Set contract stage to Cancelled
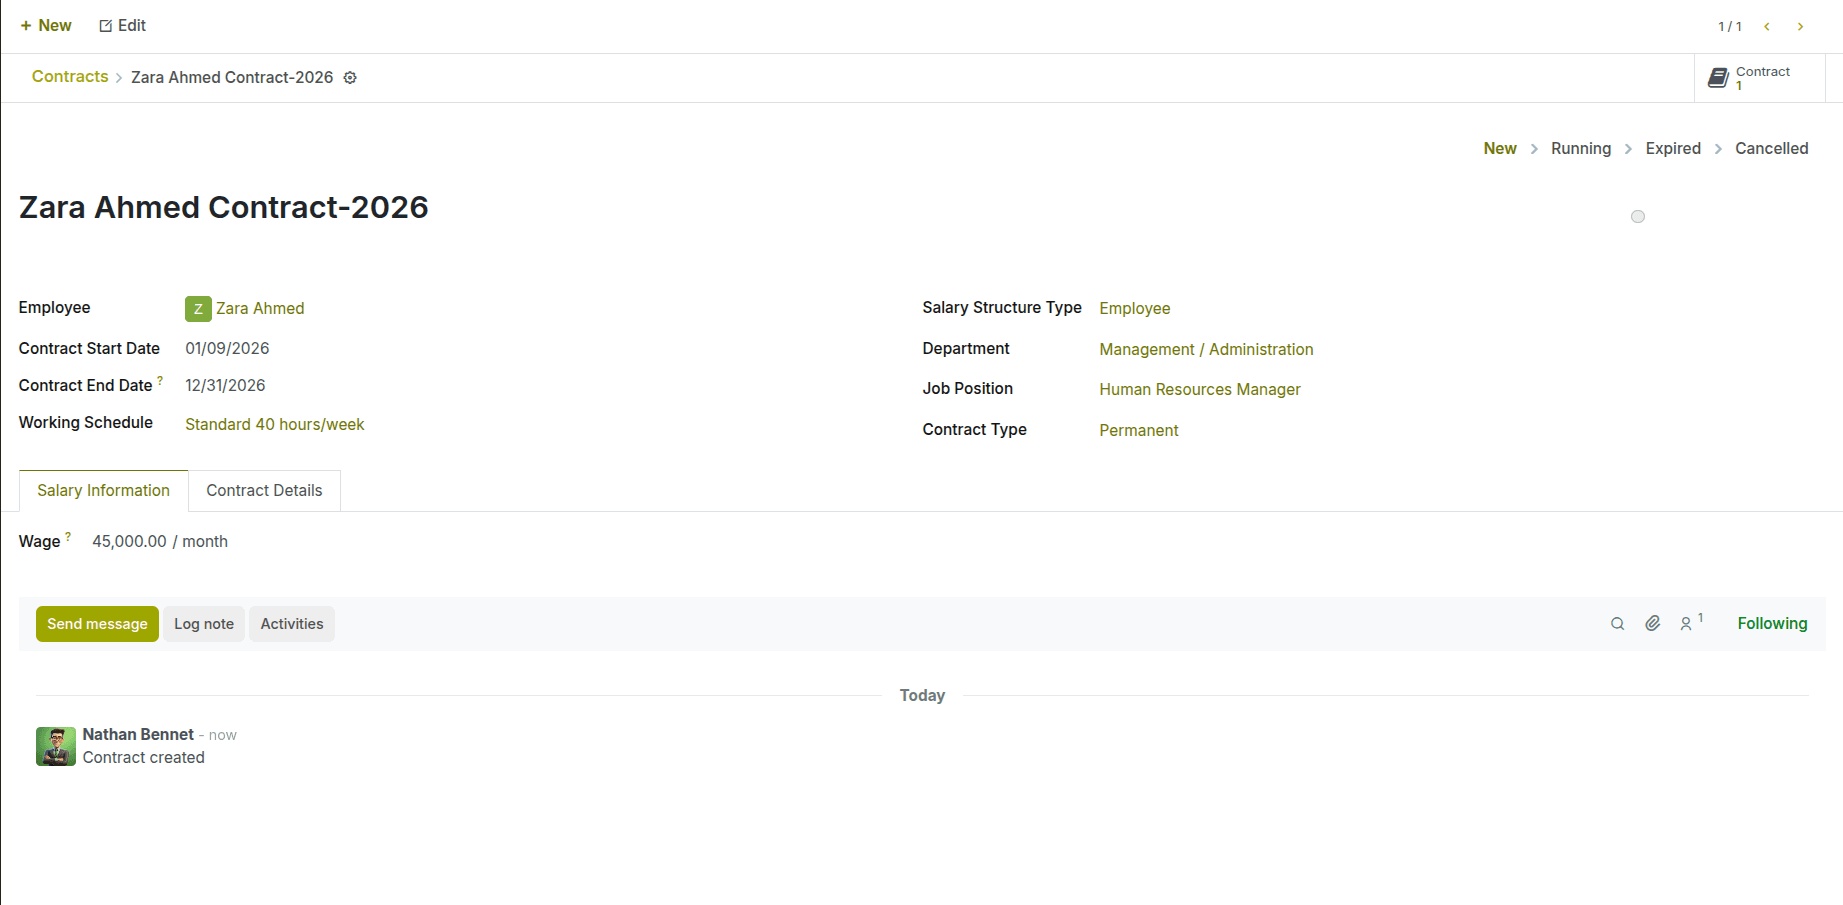This screenshot has height=905, width=1843. tap(1771, 148)
